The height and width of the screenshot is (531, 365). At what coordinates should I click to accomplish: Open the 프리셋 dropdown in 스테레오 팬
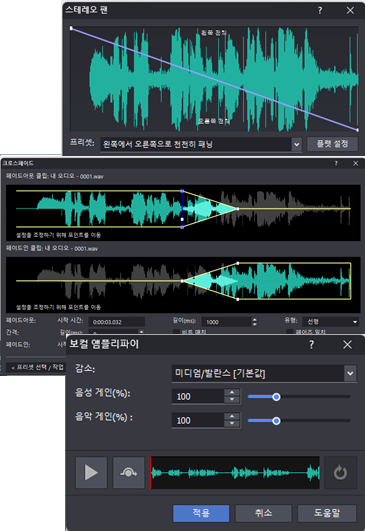[201, 144]
